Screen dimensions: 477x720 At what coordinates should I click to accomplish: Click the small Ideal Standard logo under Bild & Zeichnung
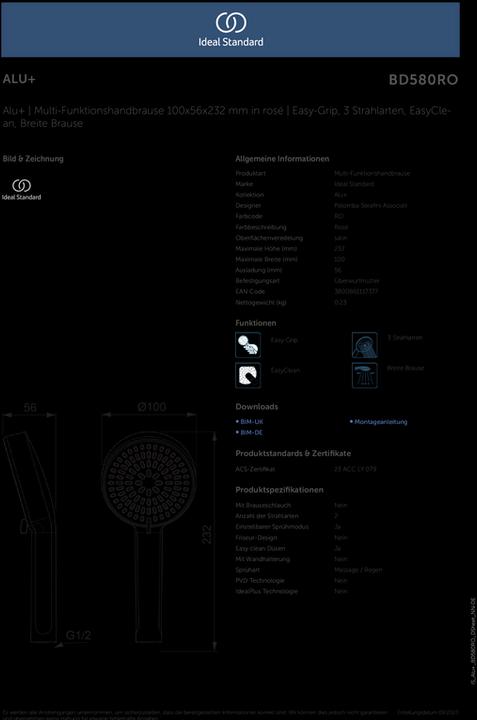(22, 189)
